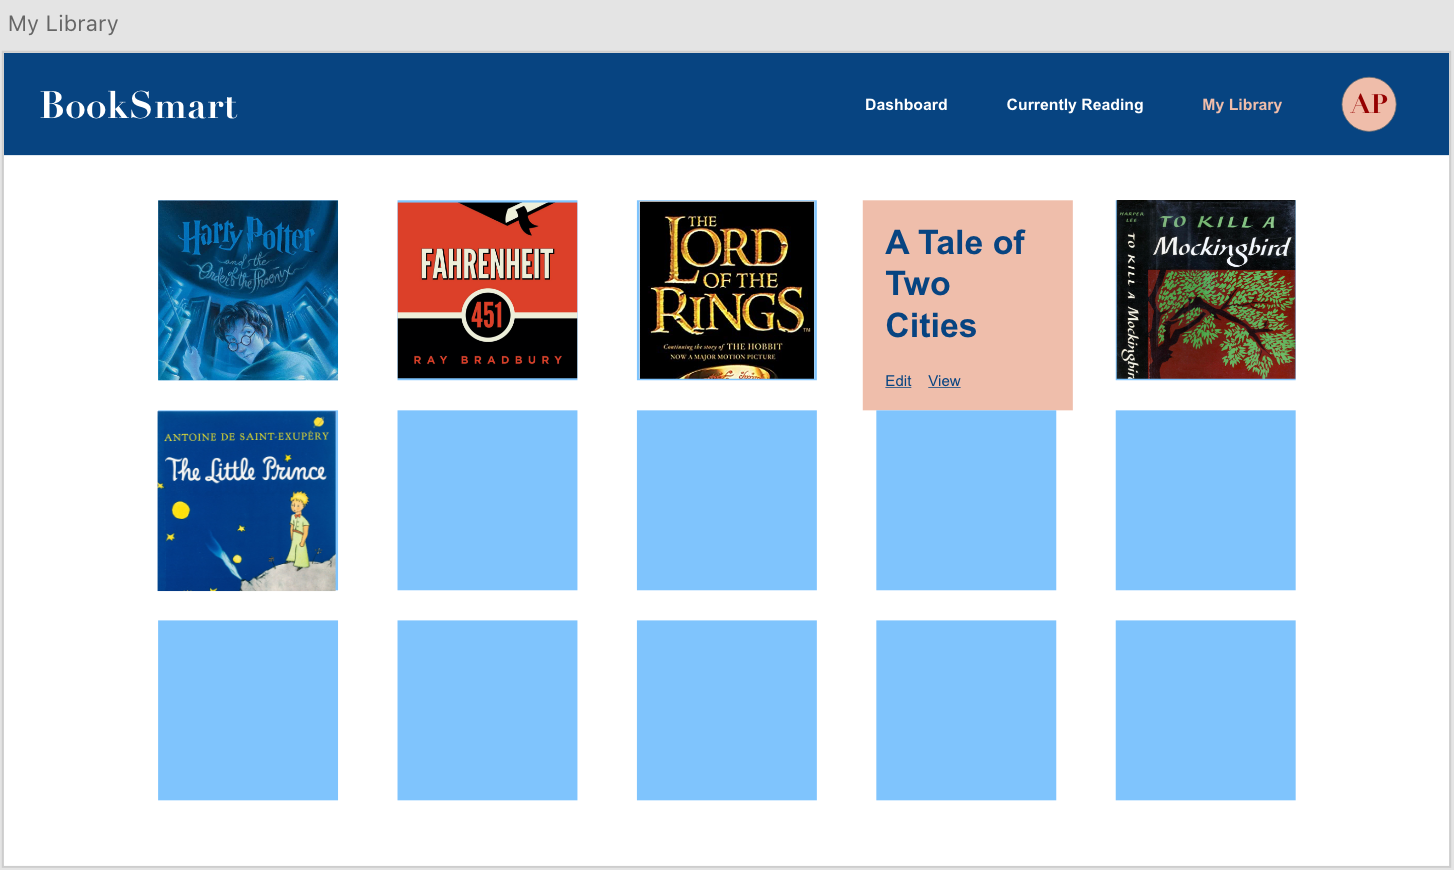The image size is (1454, 870).
Task: Go to the Dashboard nav item
Action: (x=906, y=105)
